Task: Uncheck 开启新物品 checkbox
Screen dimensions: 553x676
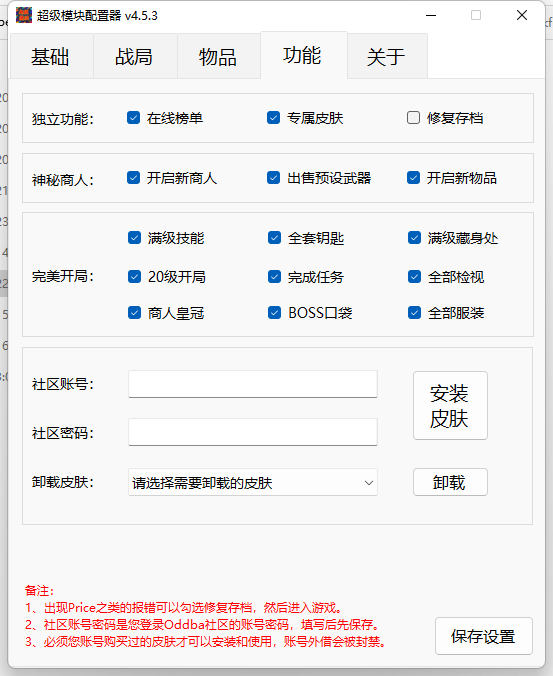Action: [413, 178]
